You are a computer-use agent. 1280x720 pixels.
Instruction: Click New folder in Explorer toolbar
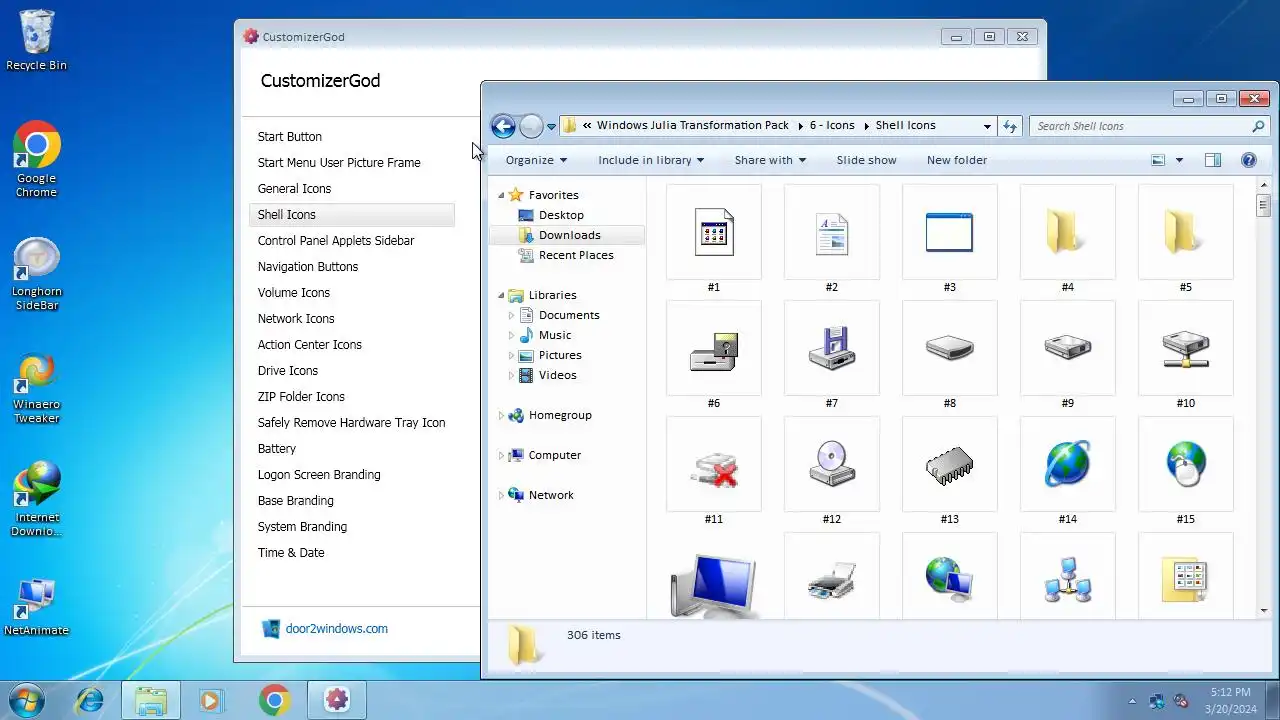(956, 160)
